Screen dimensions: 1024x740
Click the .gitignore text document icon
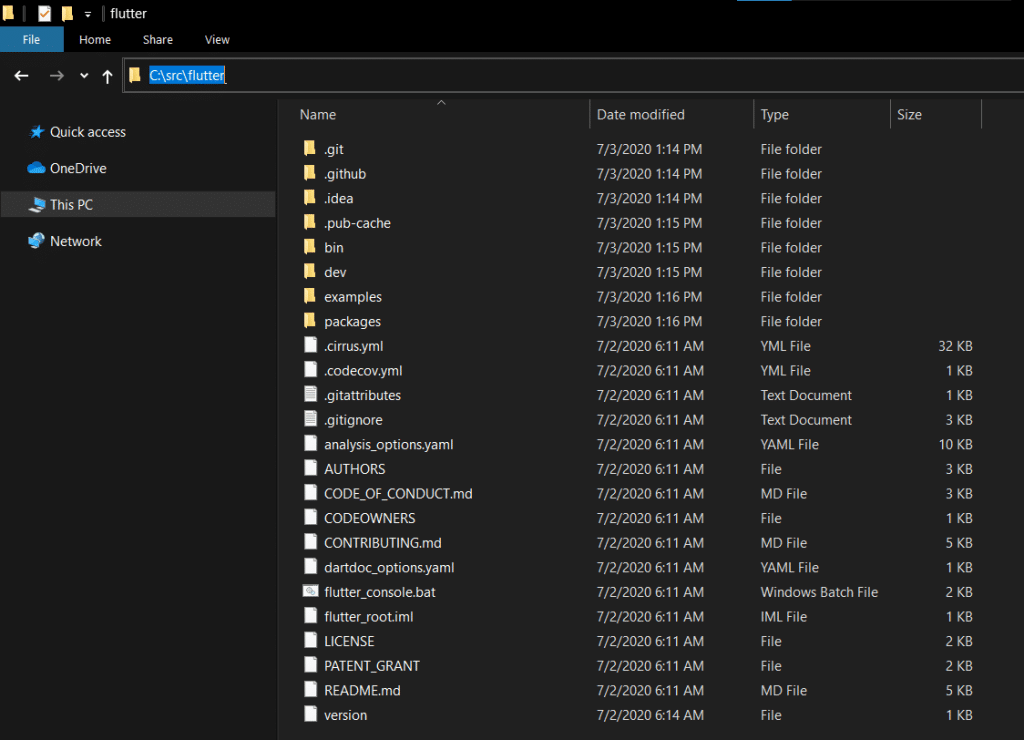click(310, 419)
